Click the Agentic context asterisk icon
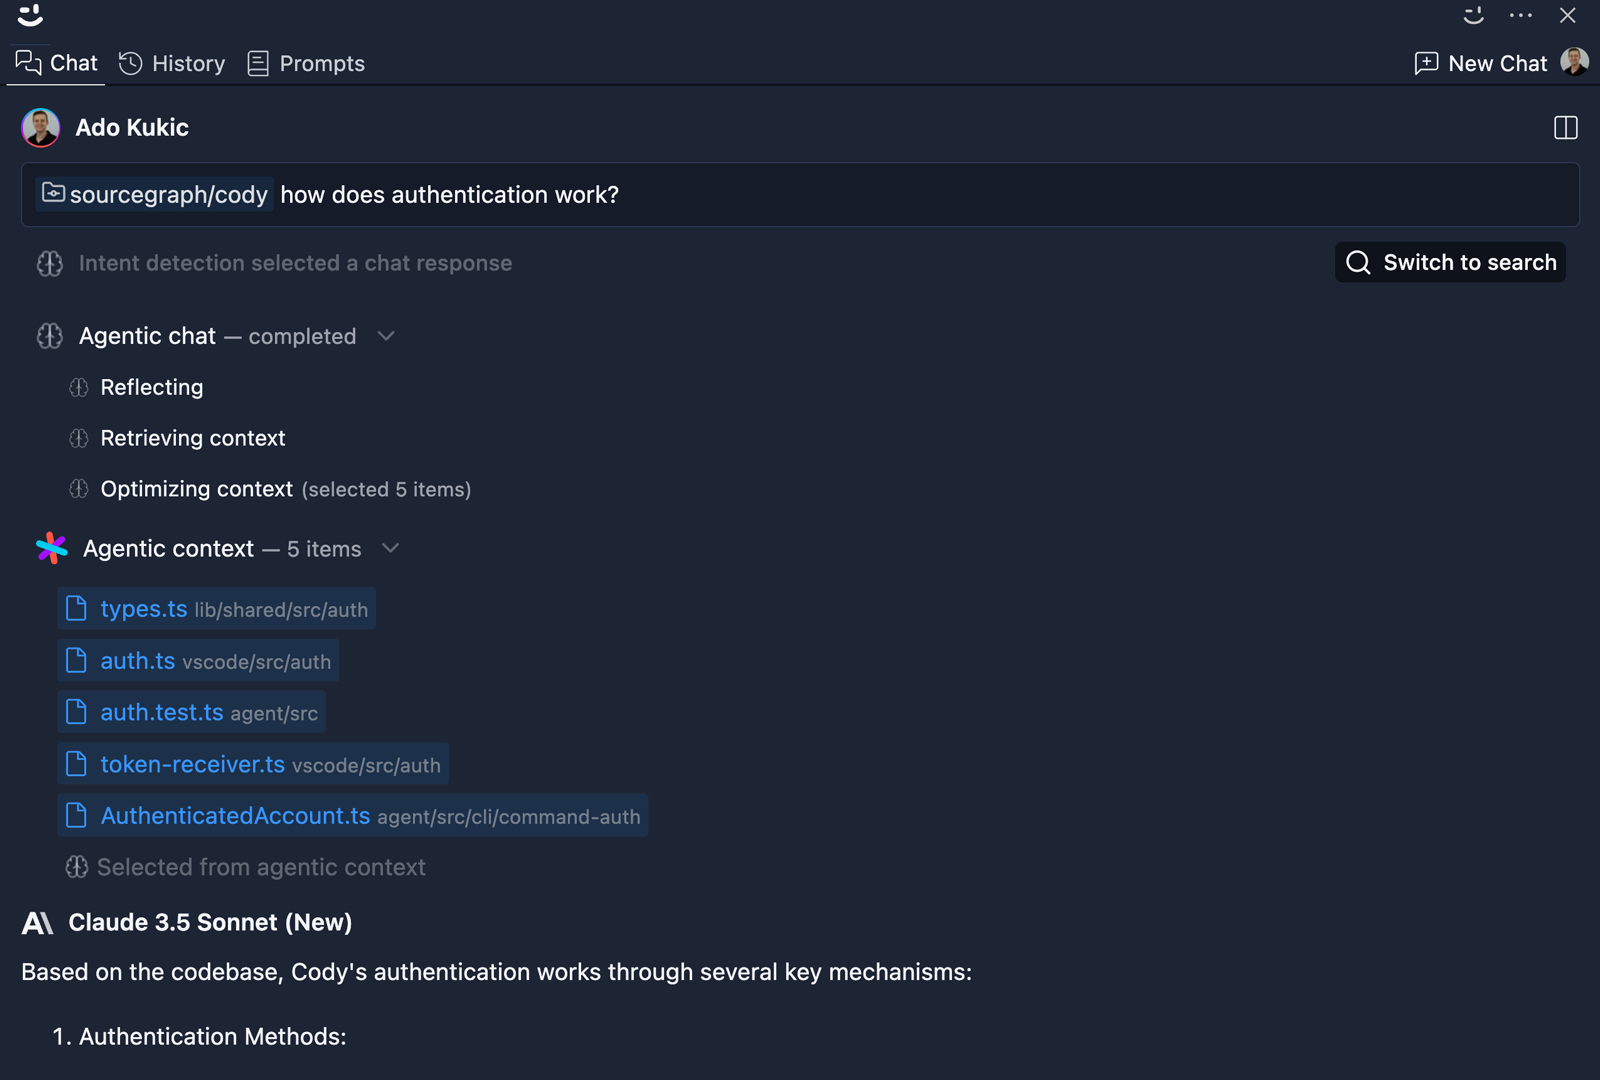Viewport: 1600px width, 1080px height. pos(51,548)
